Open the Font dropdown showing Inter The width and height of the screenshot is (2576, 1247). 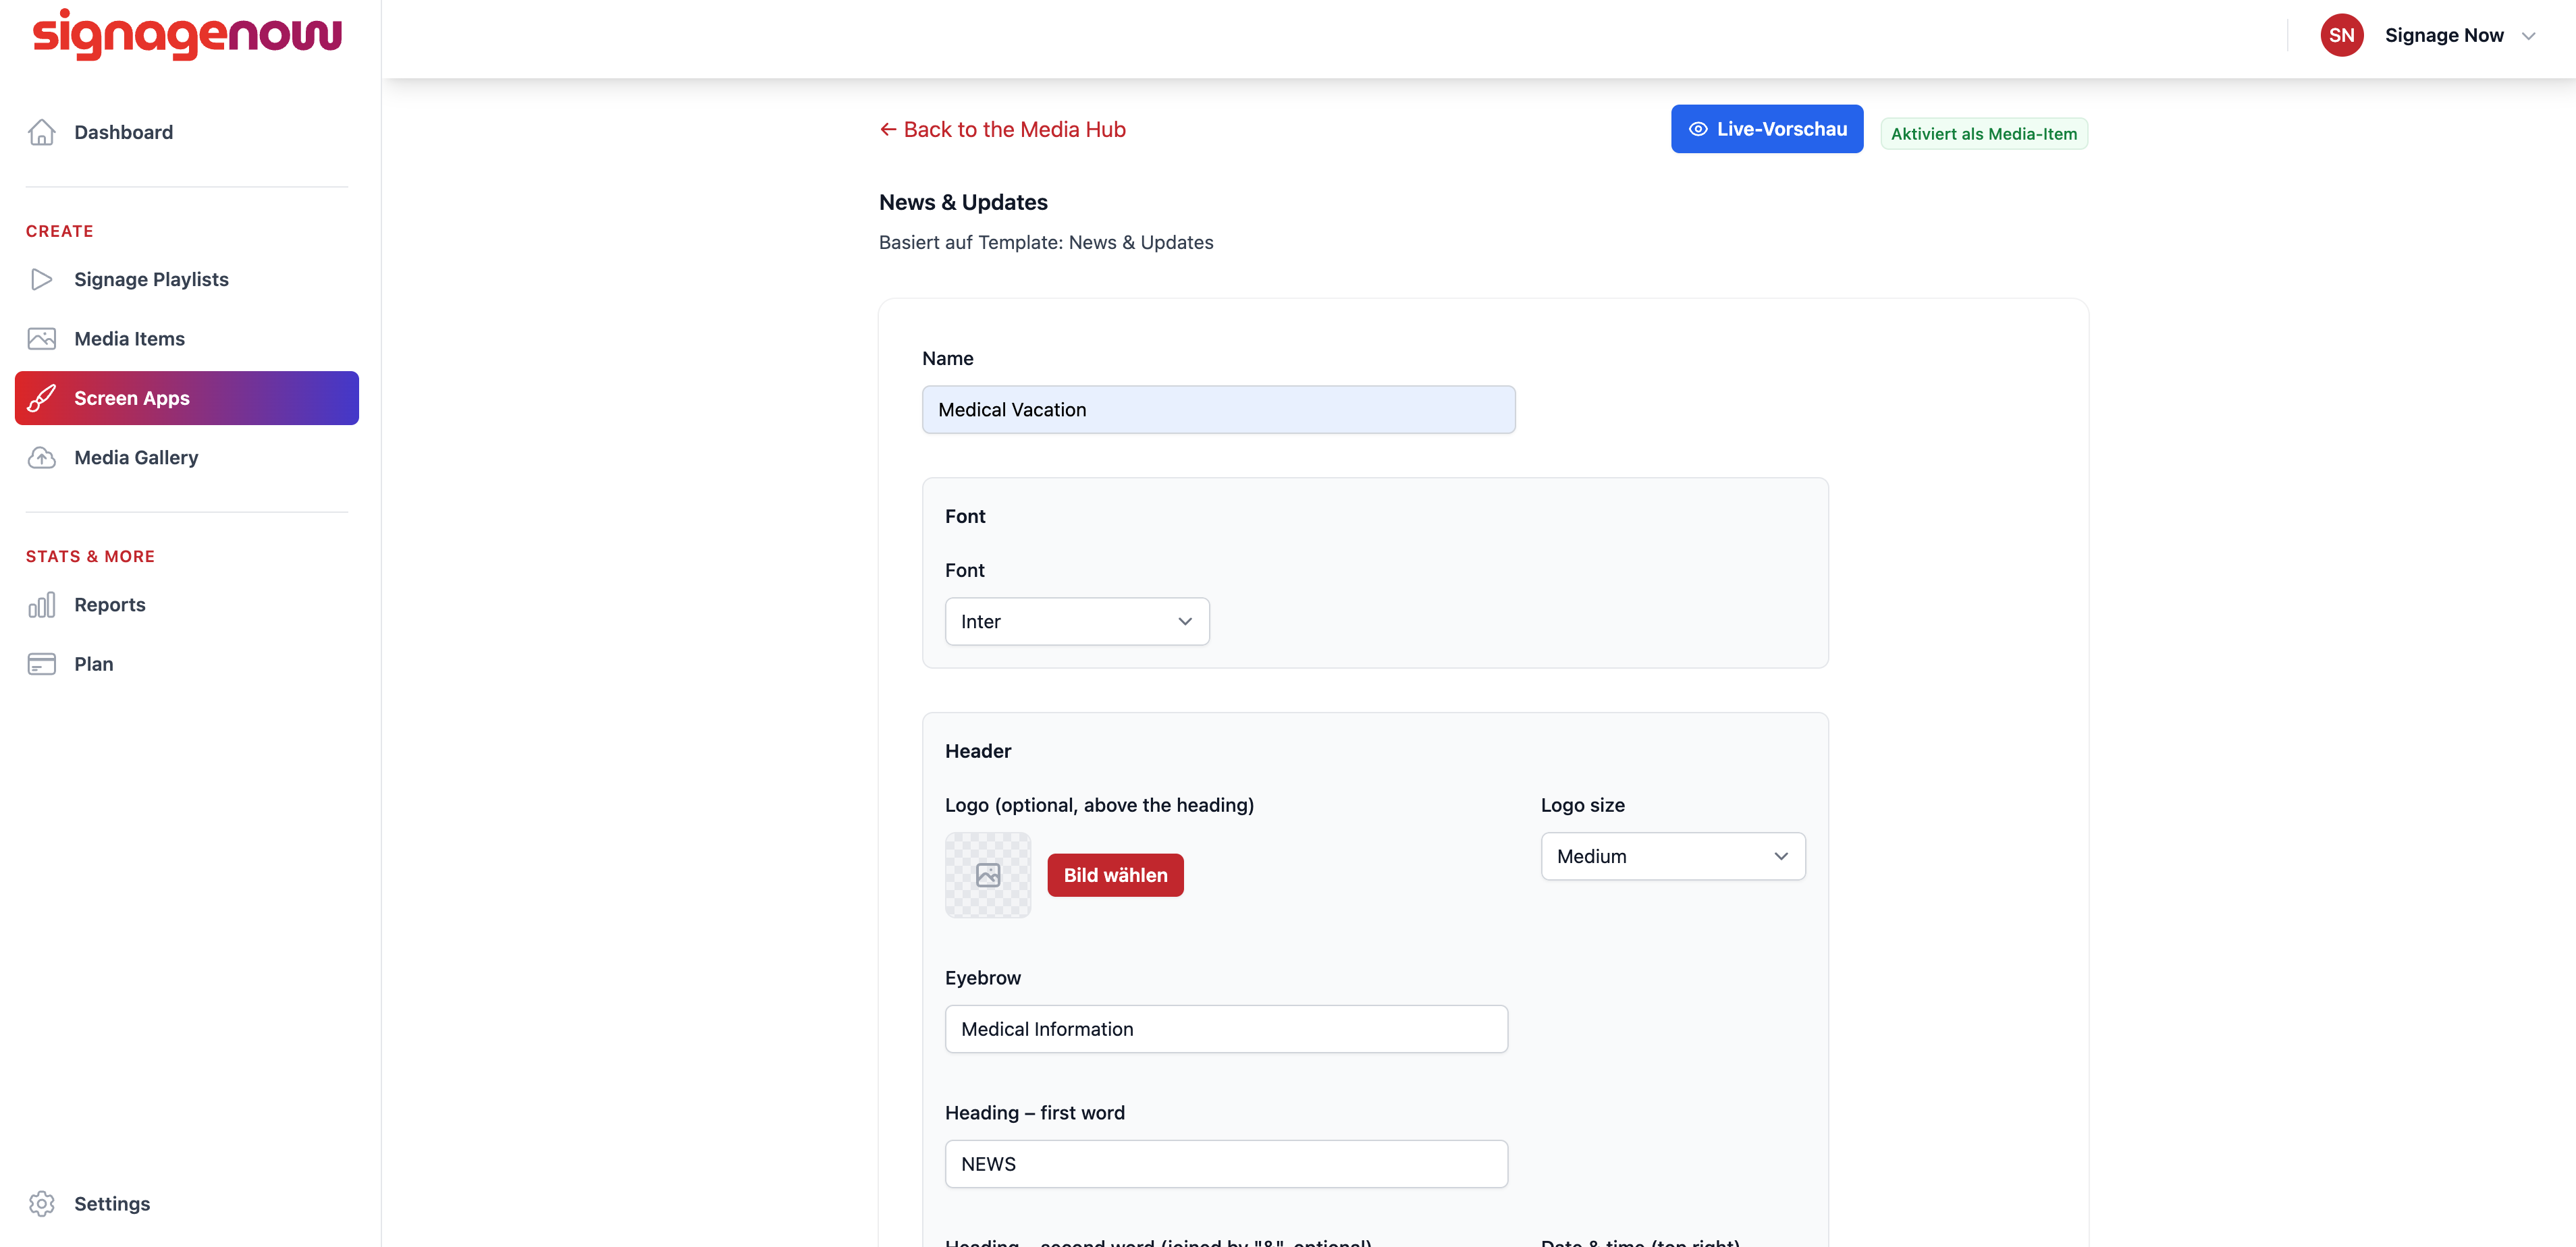1077,621
